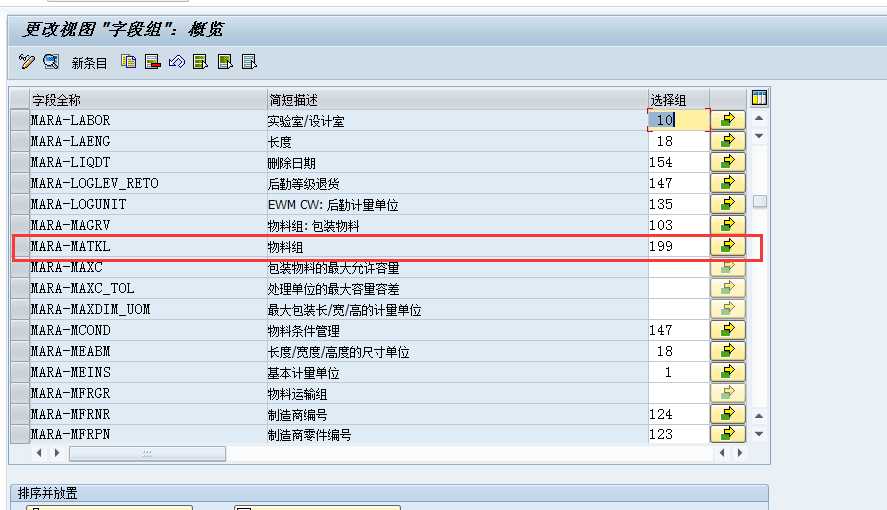The height and width of the screenshot is (510, 887).
Task: Click the dimmed arrow button in MARA-MAXC row
Action: (x=727, y=267)
